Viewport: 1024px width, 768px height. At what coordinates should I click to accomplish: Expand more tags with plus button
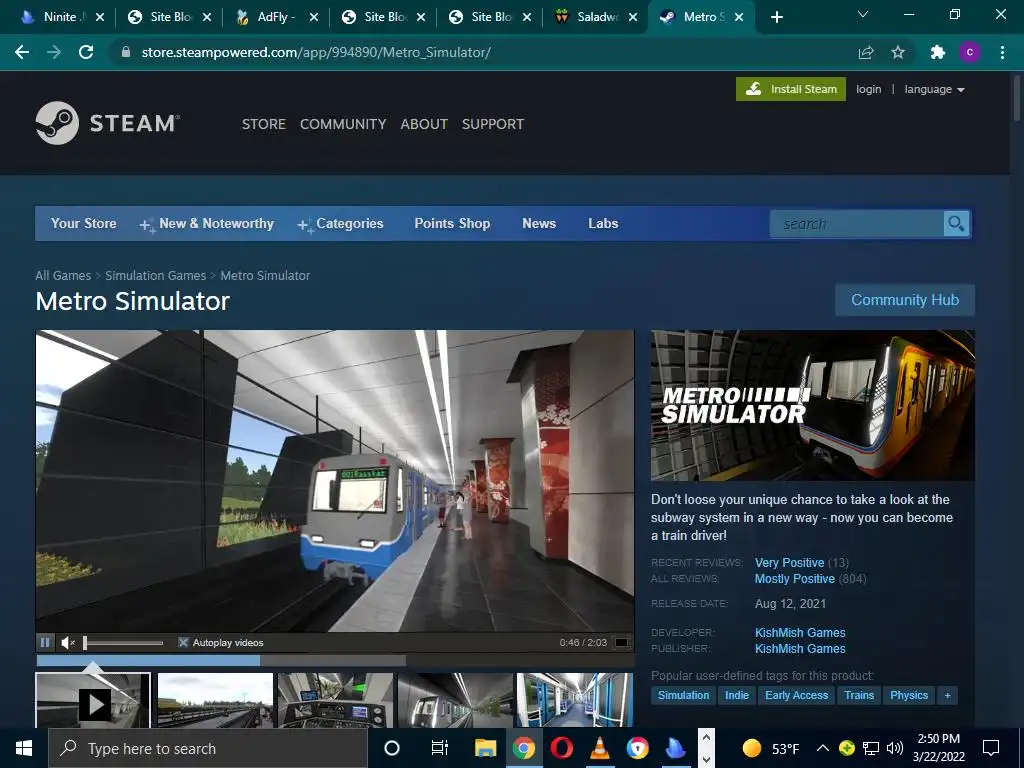point(948,696)
